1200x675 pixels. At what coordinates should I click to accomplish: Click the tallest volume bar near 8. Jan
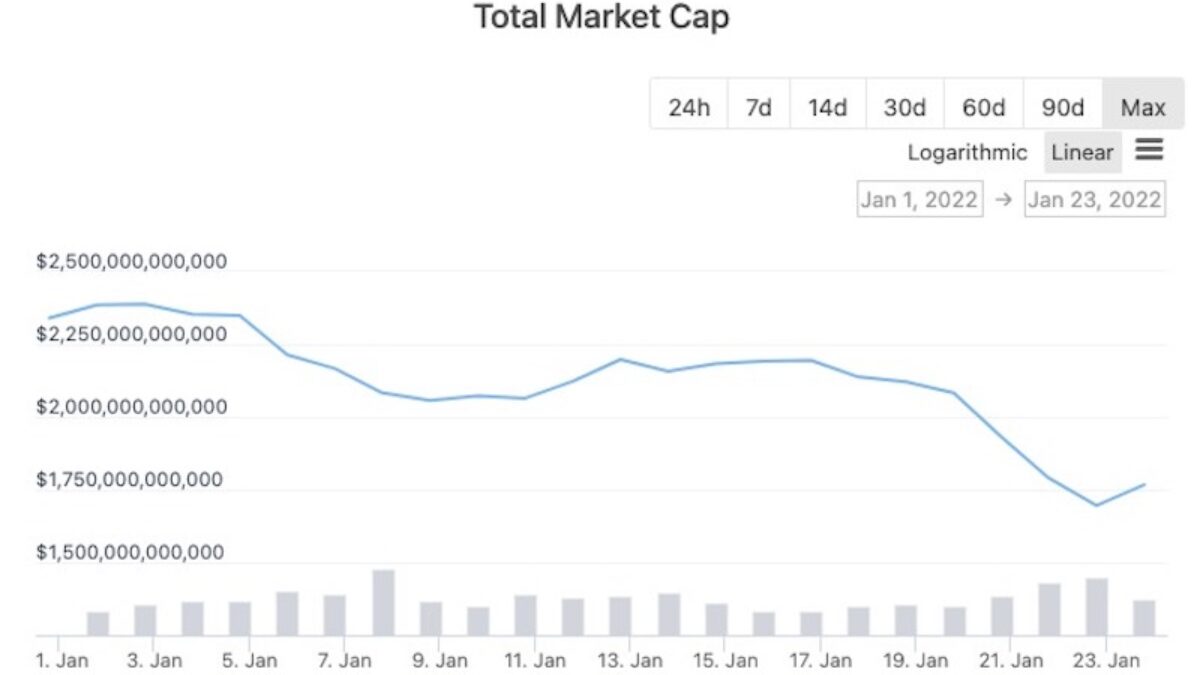tap(383, 602)
